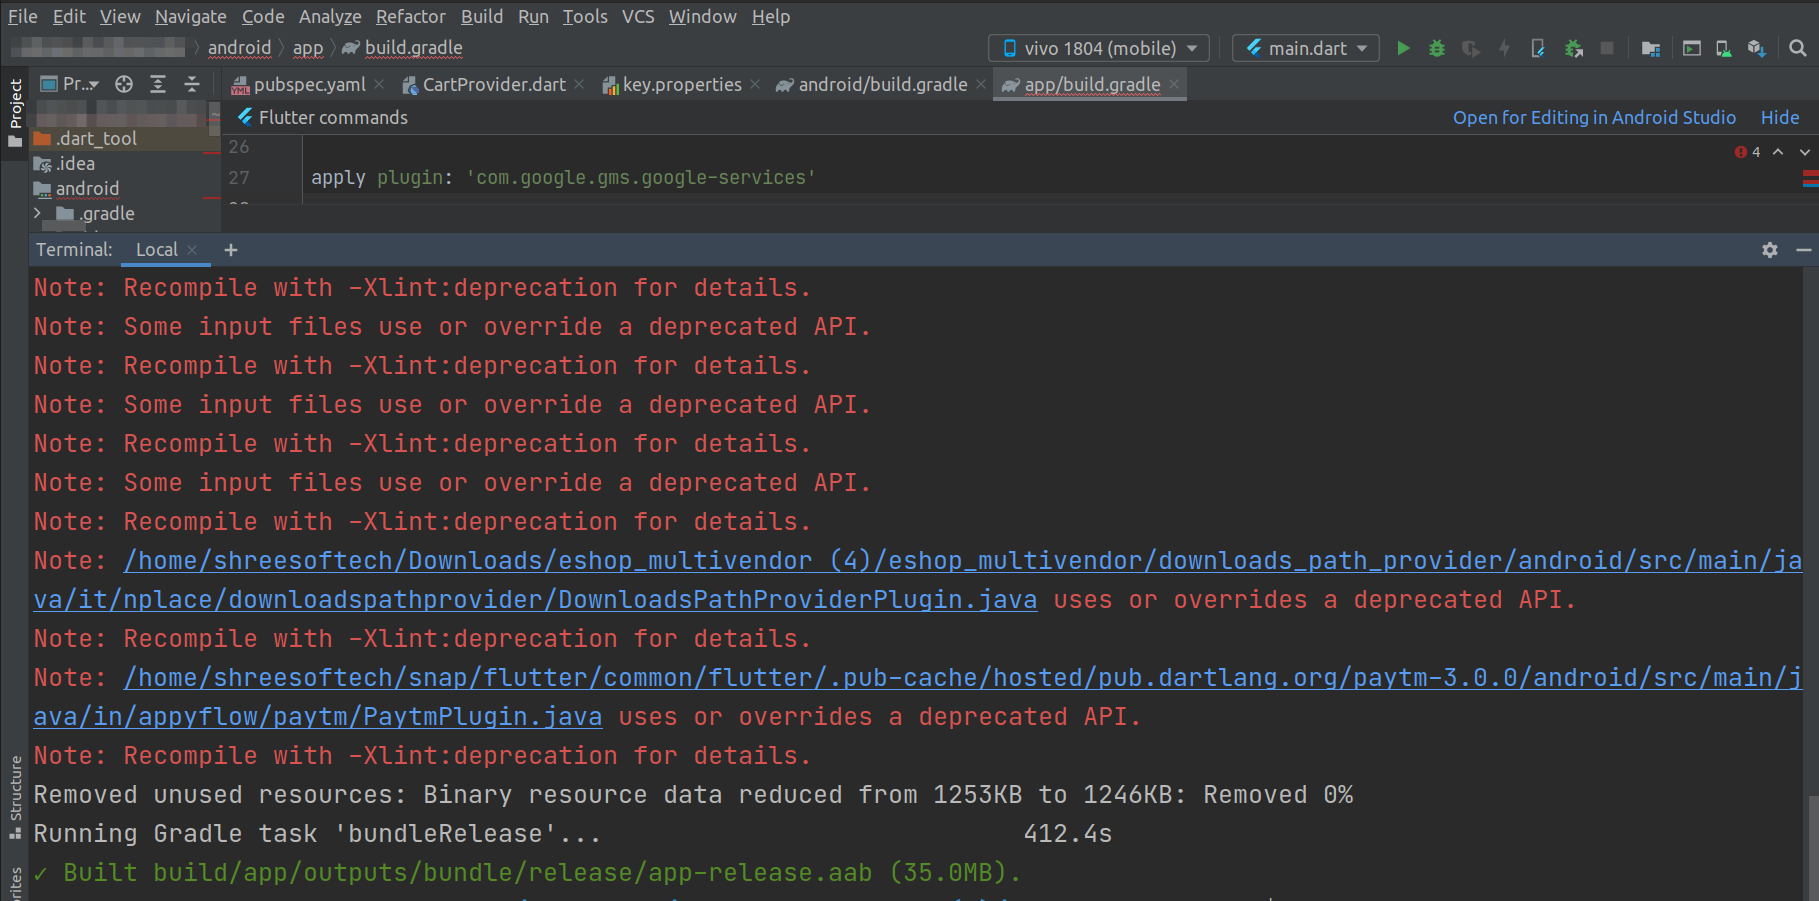This screenshot has width=1819, height=901.
Task: Expand the .gradle folder in tree
Action: tap(37, 213)
